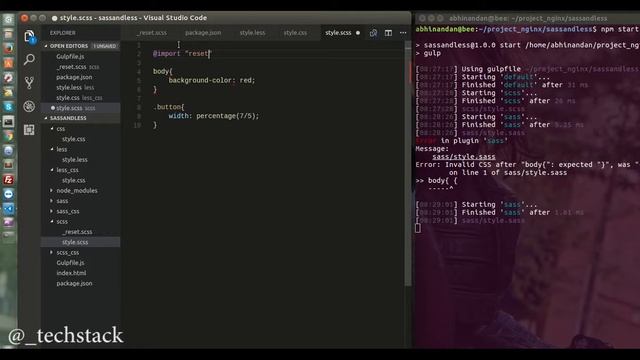Split the editor with split icon

tap(388, 33)
